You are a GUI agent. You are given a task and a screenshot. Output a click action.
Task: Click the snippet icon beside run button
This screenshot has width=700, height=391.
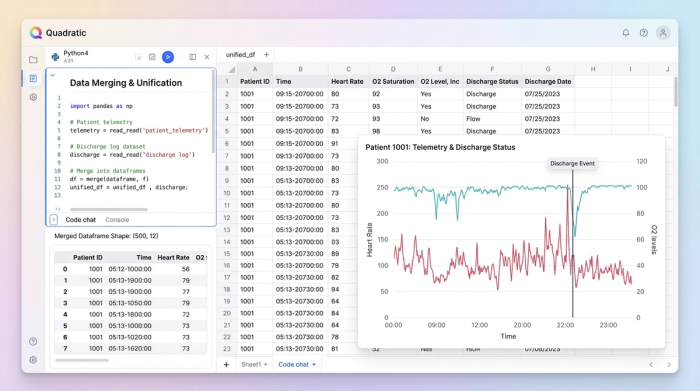pos(152,57)
